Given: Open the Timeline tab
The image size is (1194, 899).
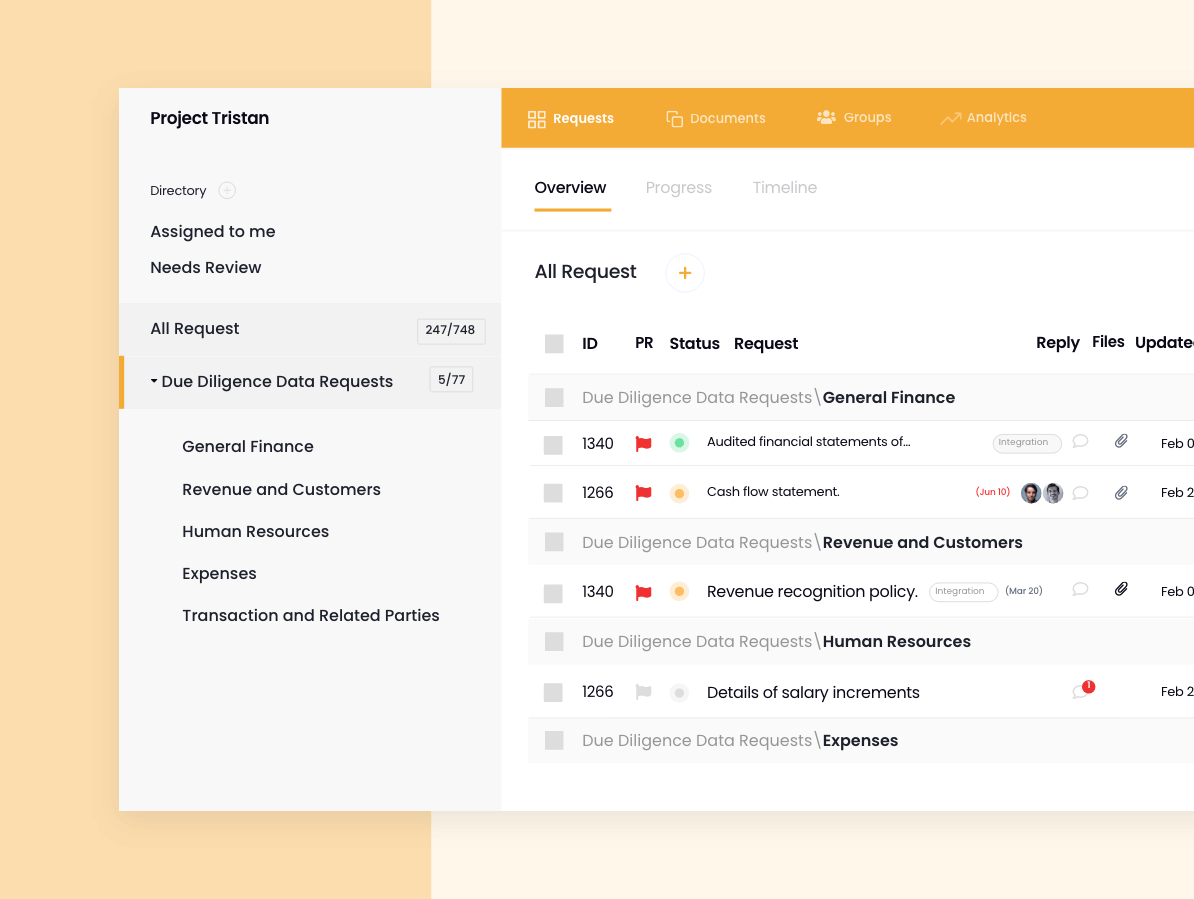Looking at the screenshot, I should (784, 188).
